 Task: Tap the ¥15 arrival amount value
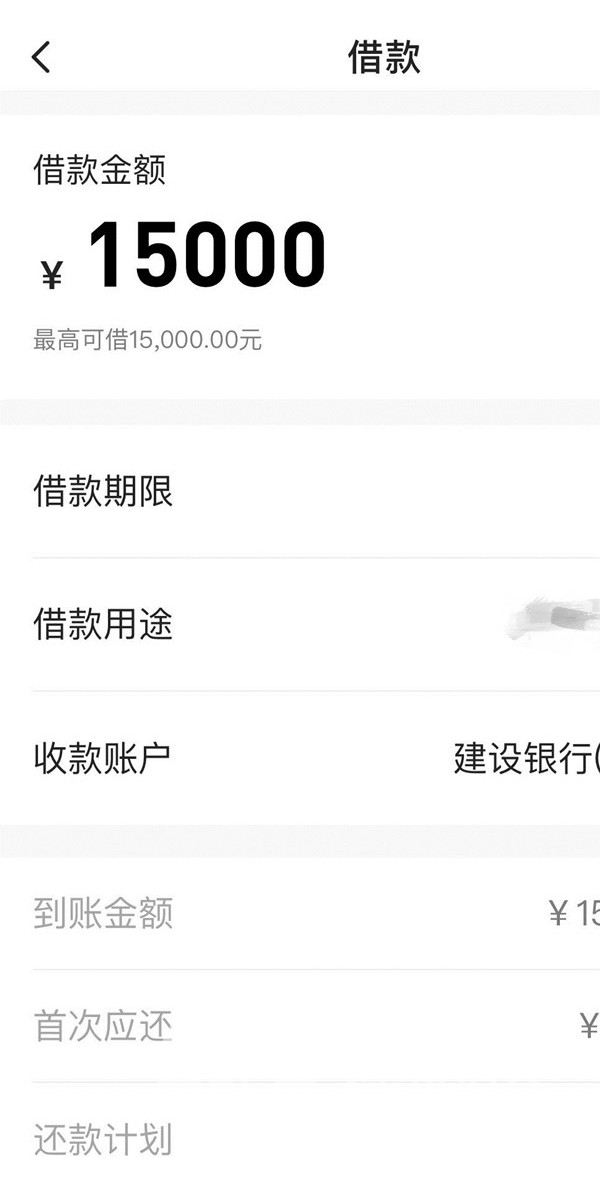(574, 914)
